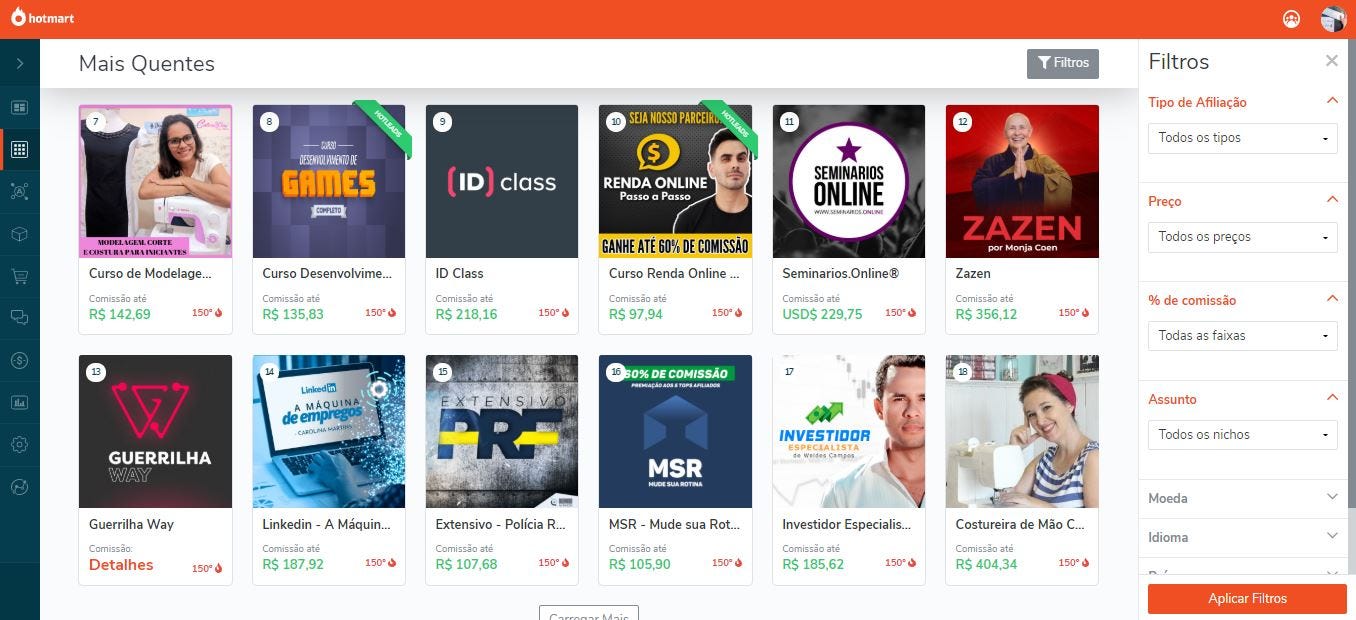Close the Filtros side panel
1356x620 pixels.
coord(1331,61)
